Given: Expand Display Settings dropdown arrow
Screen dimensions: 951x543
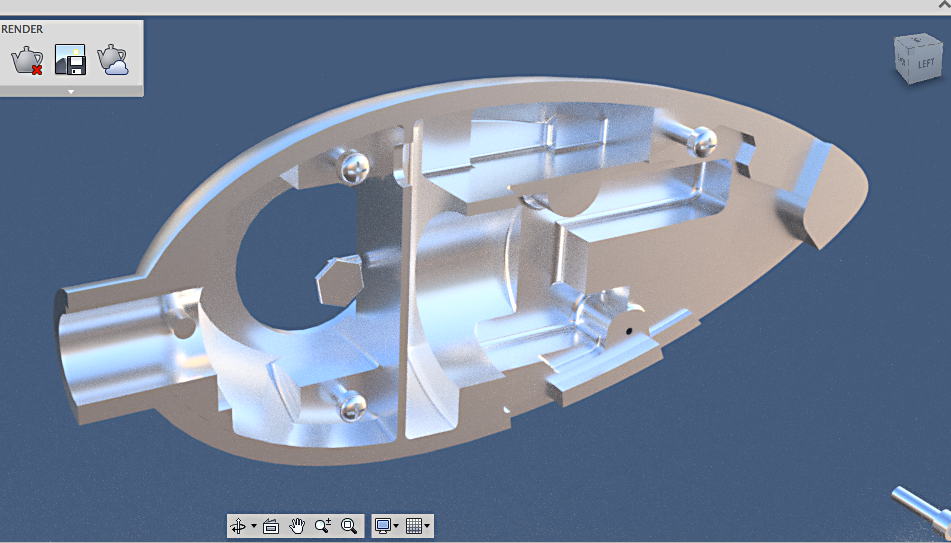Looking at the screenshot, I should point(396,526).
